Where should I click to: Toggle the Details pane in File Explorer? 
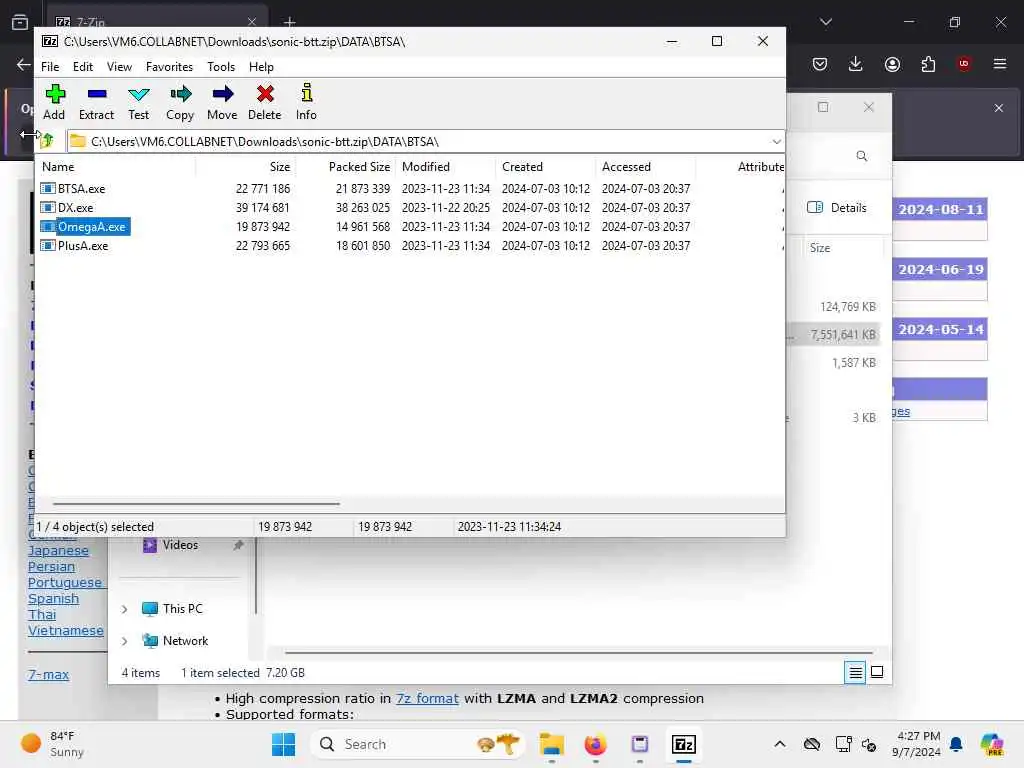click(837, 208)
